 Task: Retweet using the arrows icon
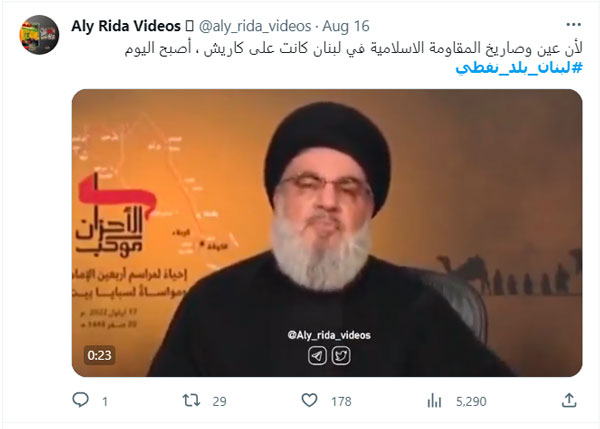coord(191,400)
